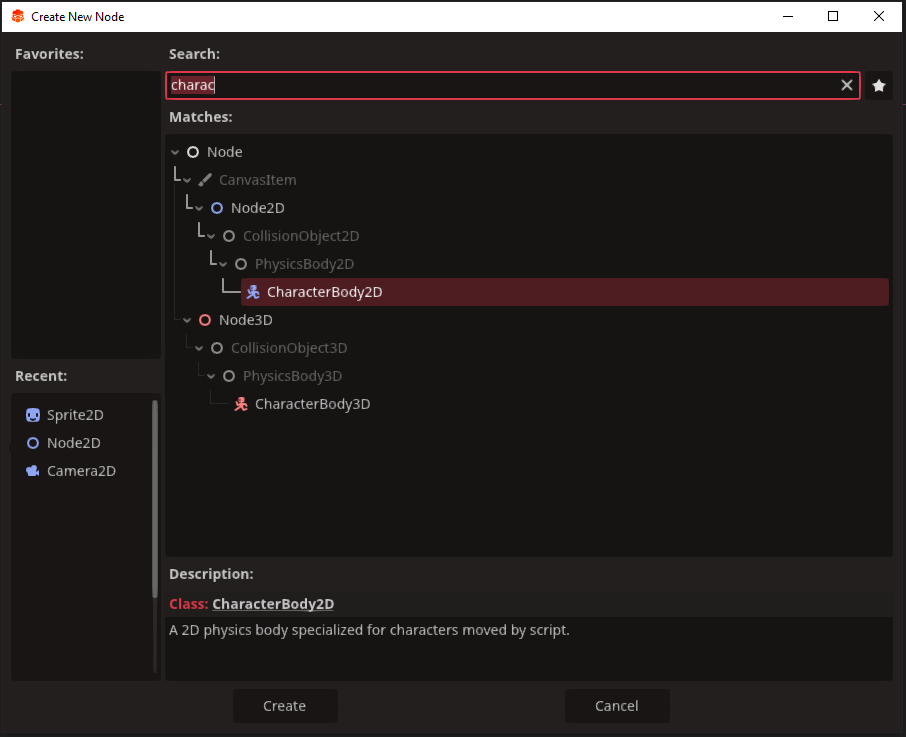Collapse the Node2D branch in Matches
Image resolution: width=906 pixels, height=737 pixels.
coord(199,209)
